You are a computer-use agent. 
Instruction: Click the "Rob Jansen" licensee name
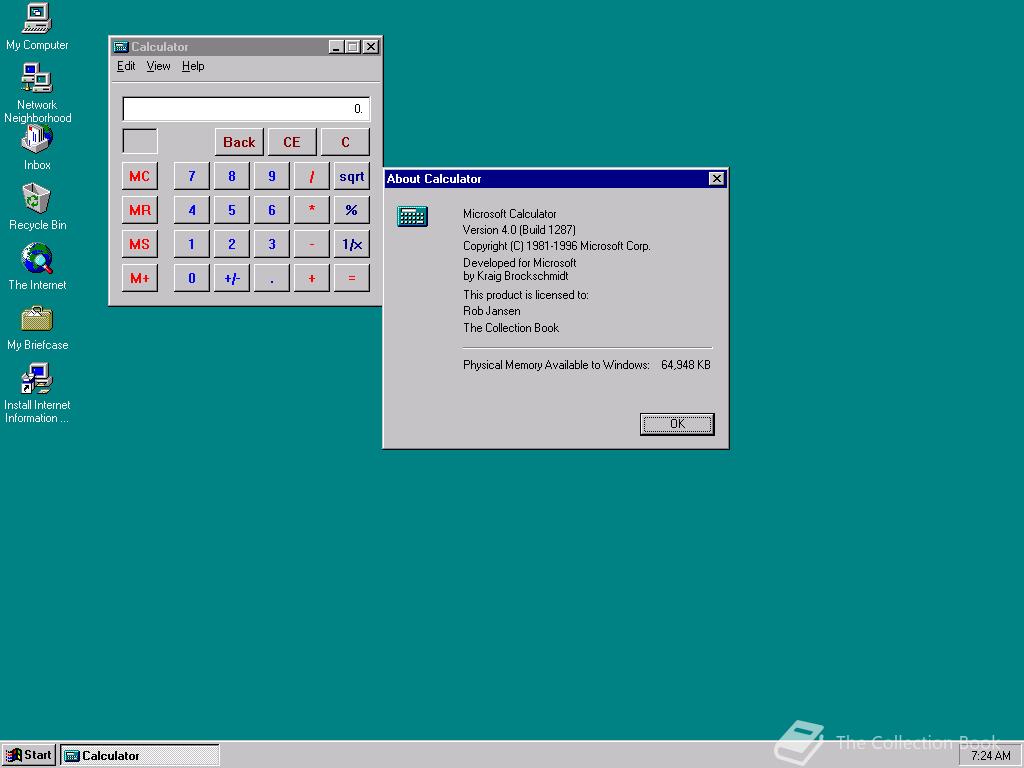click(x=492, y=312)
